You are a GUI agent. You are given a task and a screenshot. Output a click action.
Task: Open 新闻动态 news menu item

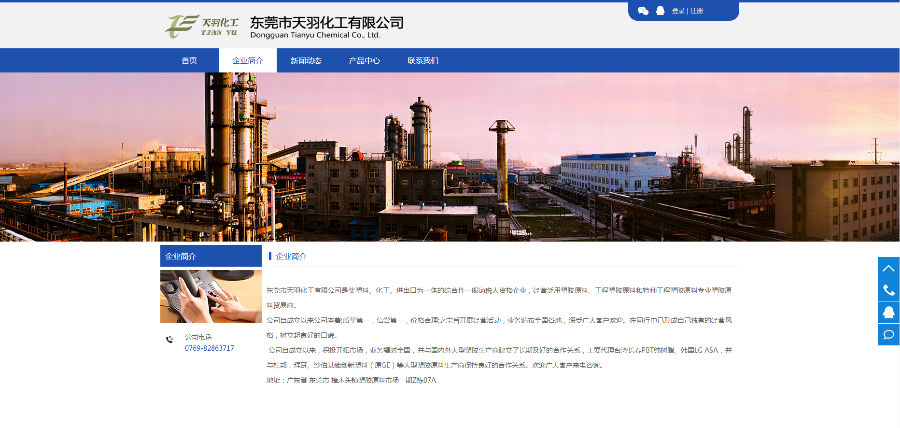(306, 60)
